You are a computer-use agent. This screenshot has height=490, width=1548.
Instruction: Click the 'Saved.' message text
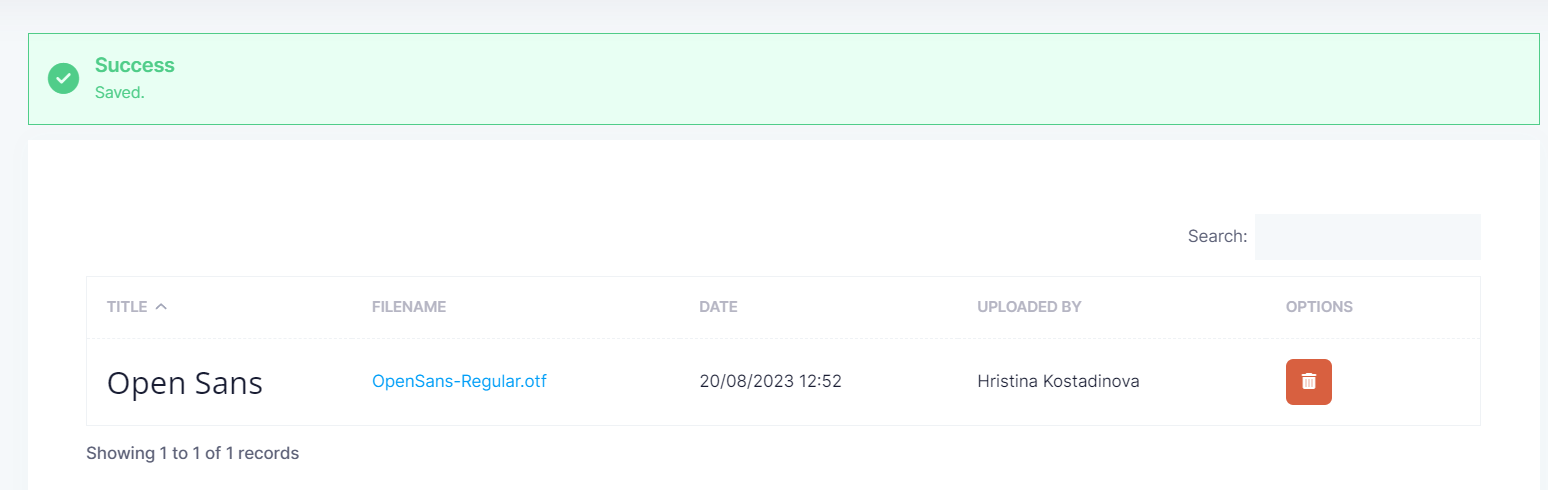120,92
